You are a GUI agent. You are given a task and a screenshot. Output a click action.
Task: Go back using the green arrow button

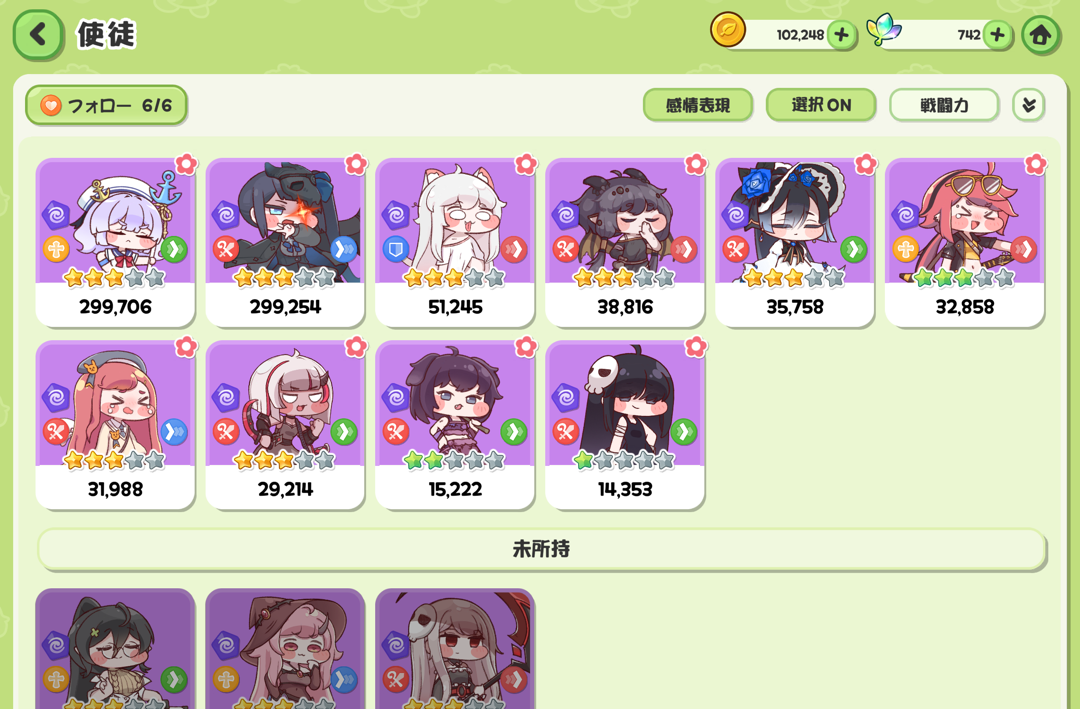[38, 34]
